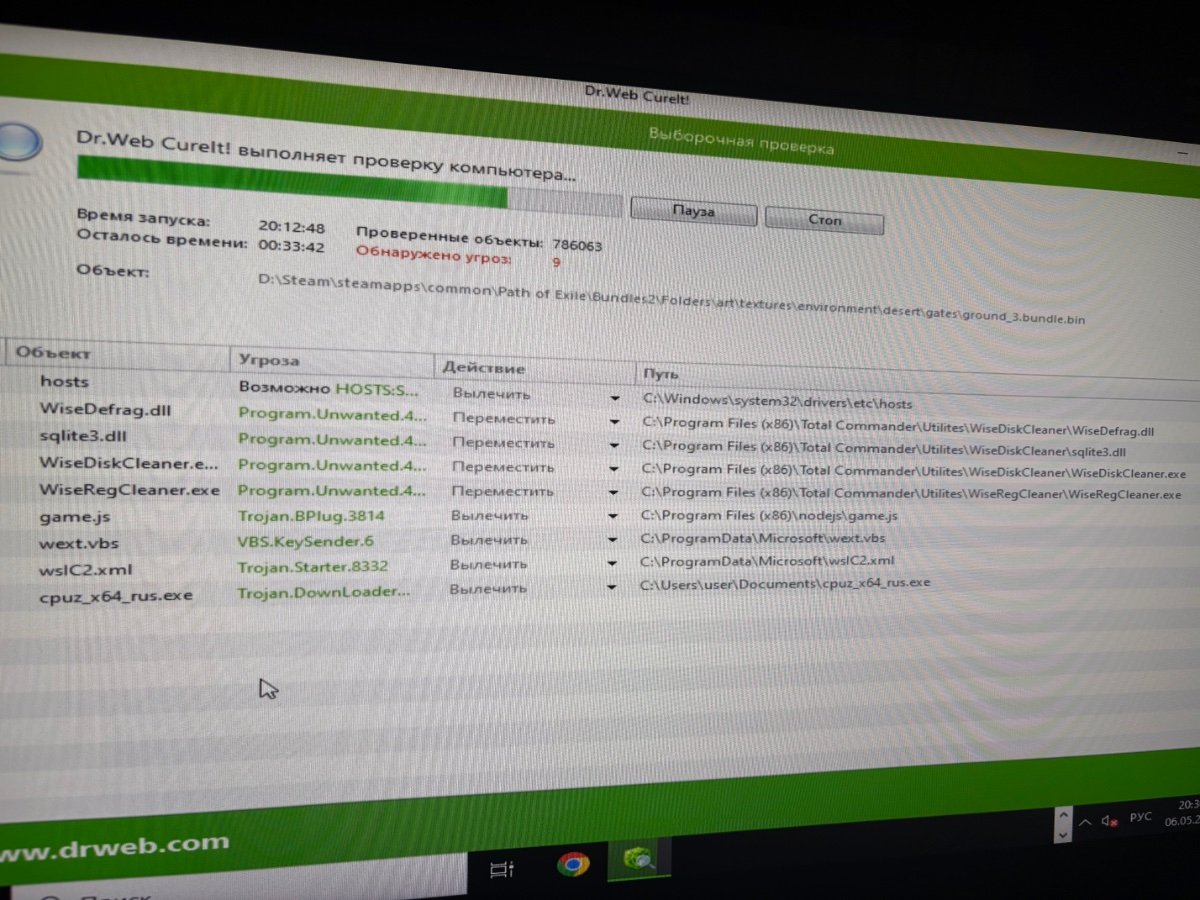The width and height of the screenshot is (1200, 900).
Task: Select the WiseDiskCleaner.e... object name
Action: click(128, 463)
